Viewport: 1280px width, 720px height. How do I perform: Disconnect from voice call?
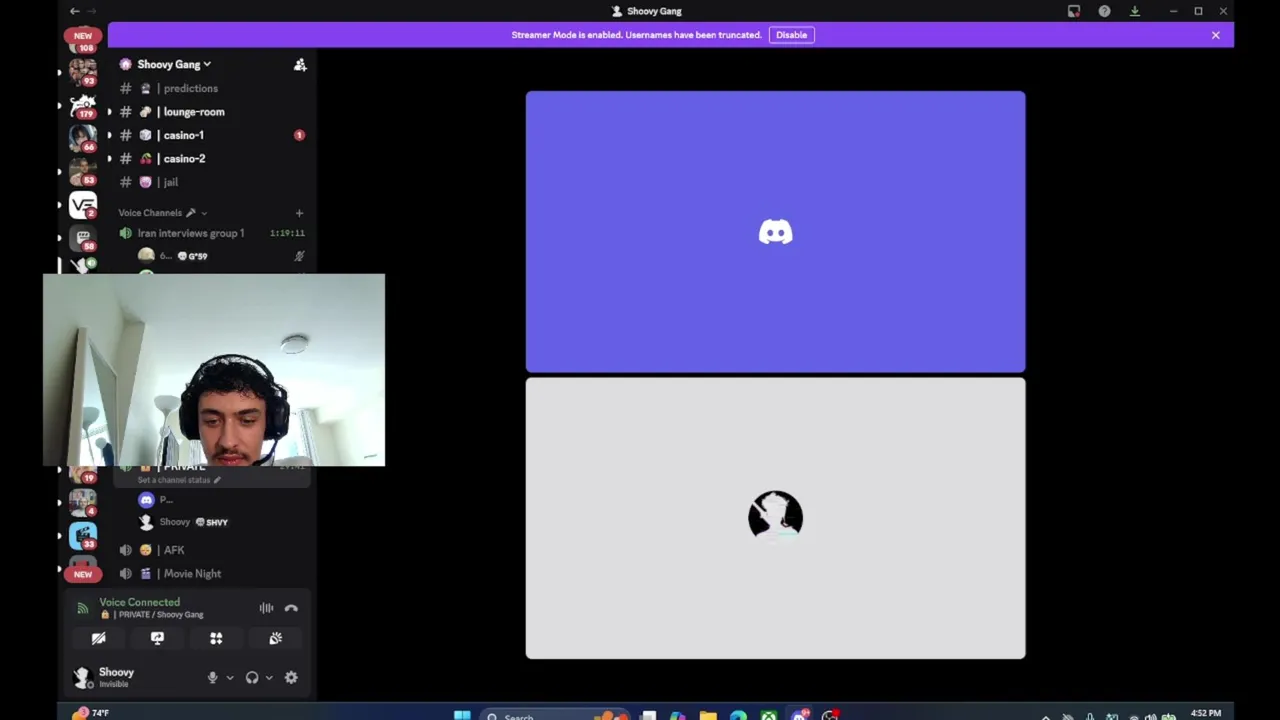click(x=291, y=608)
